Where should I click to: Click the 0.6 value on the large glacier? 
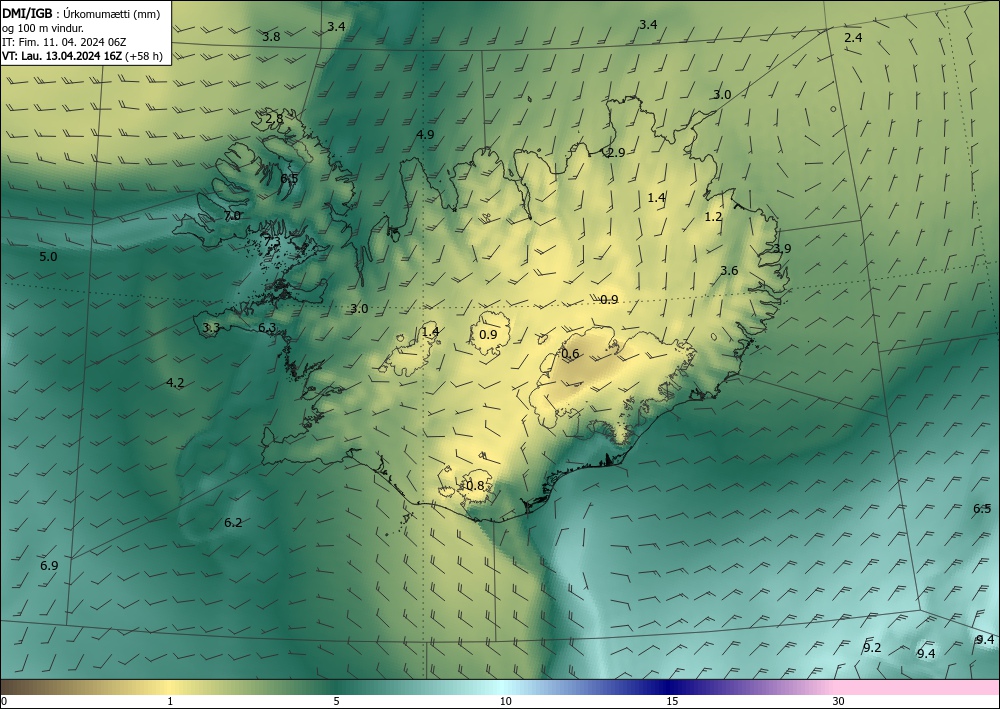(x=570, y=354)
